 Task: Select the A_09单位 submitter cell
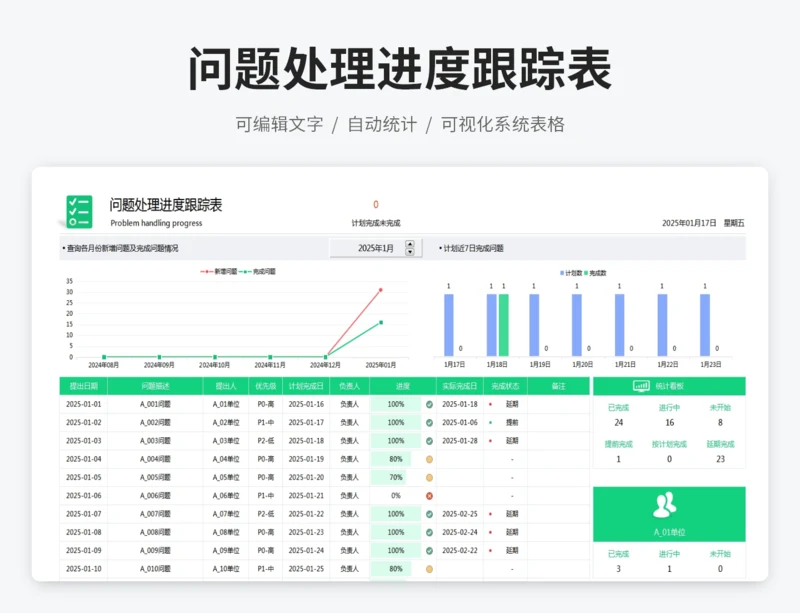tap(226, 551)
